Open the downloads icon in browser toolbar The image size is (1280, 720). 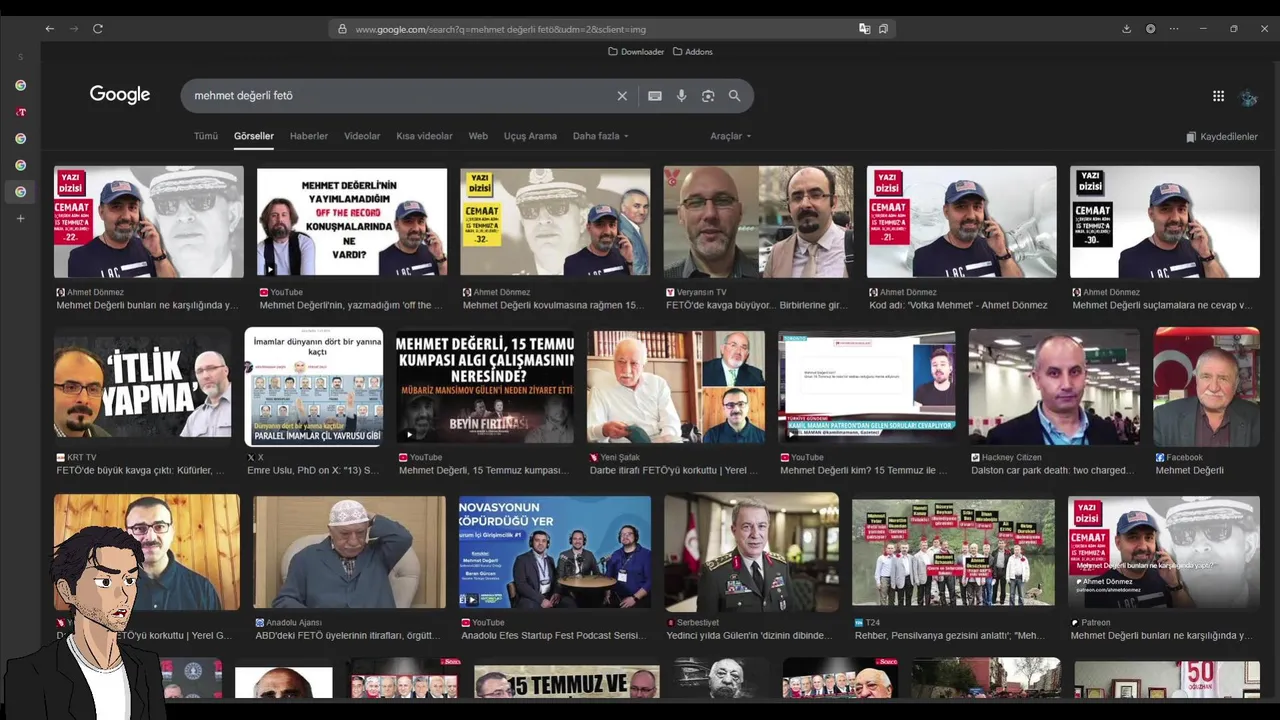click(1126, 29)
